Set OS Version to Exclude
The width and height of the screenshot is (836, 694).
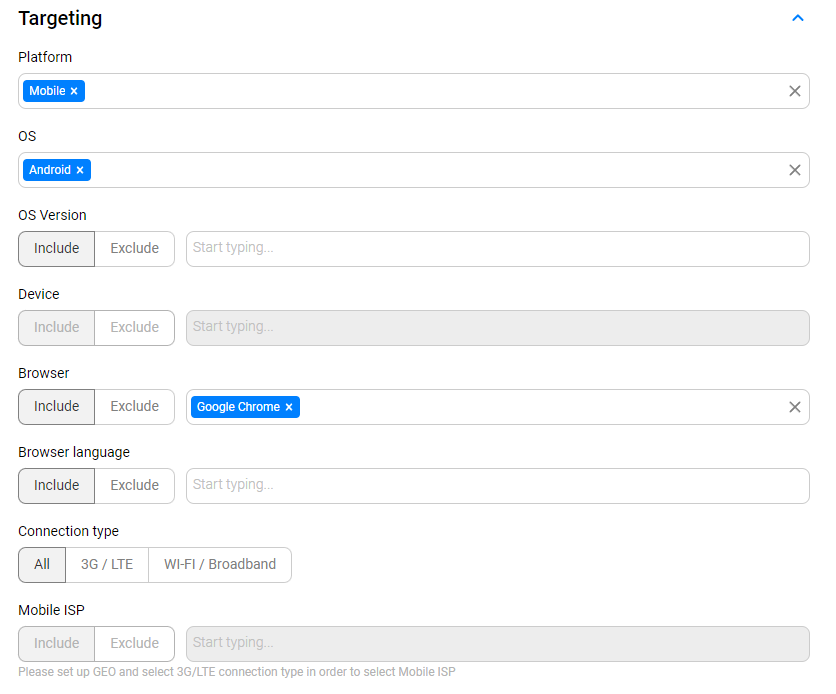click(x=134, y=249)
